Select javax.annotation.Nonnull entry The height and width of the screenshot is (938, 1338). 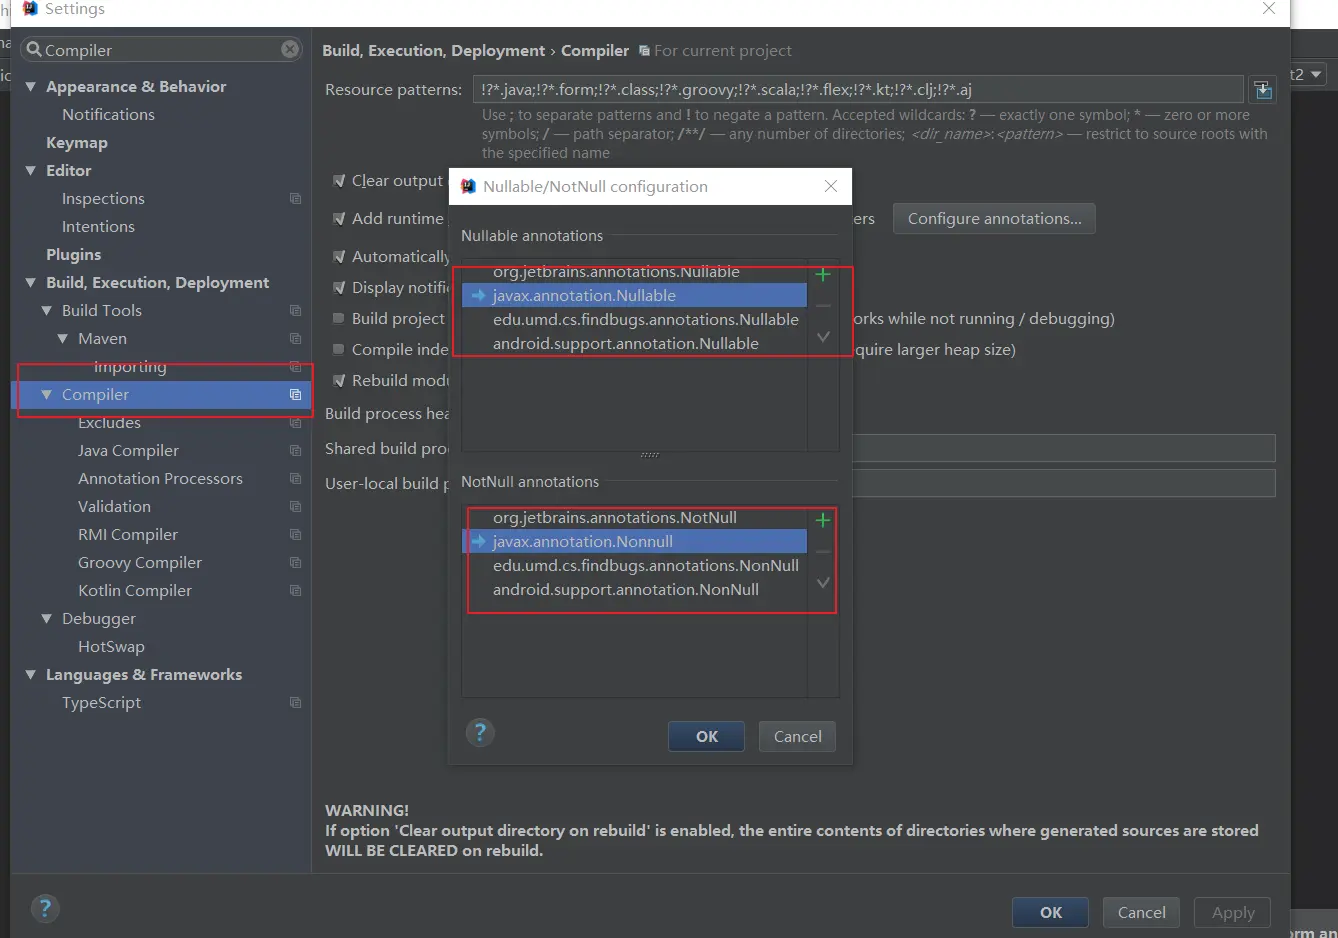(x=634, y=542)
